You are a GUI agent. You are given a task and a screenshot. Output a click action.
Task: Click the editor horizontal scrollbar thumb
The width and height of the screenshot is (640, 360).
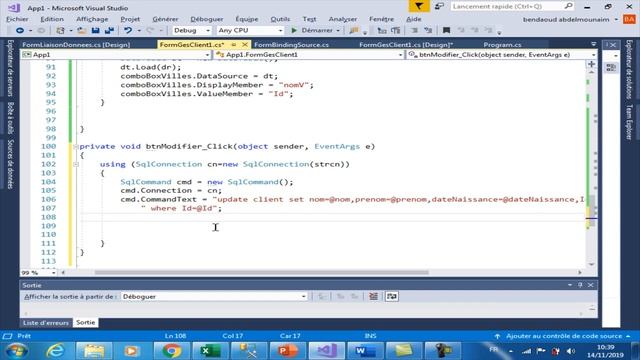pos(262,272)
